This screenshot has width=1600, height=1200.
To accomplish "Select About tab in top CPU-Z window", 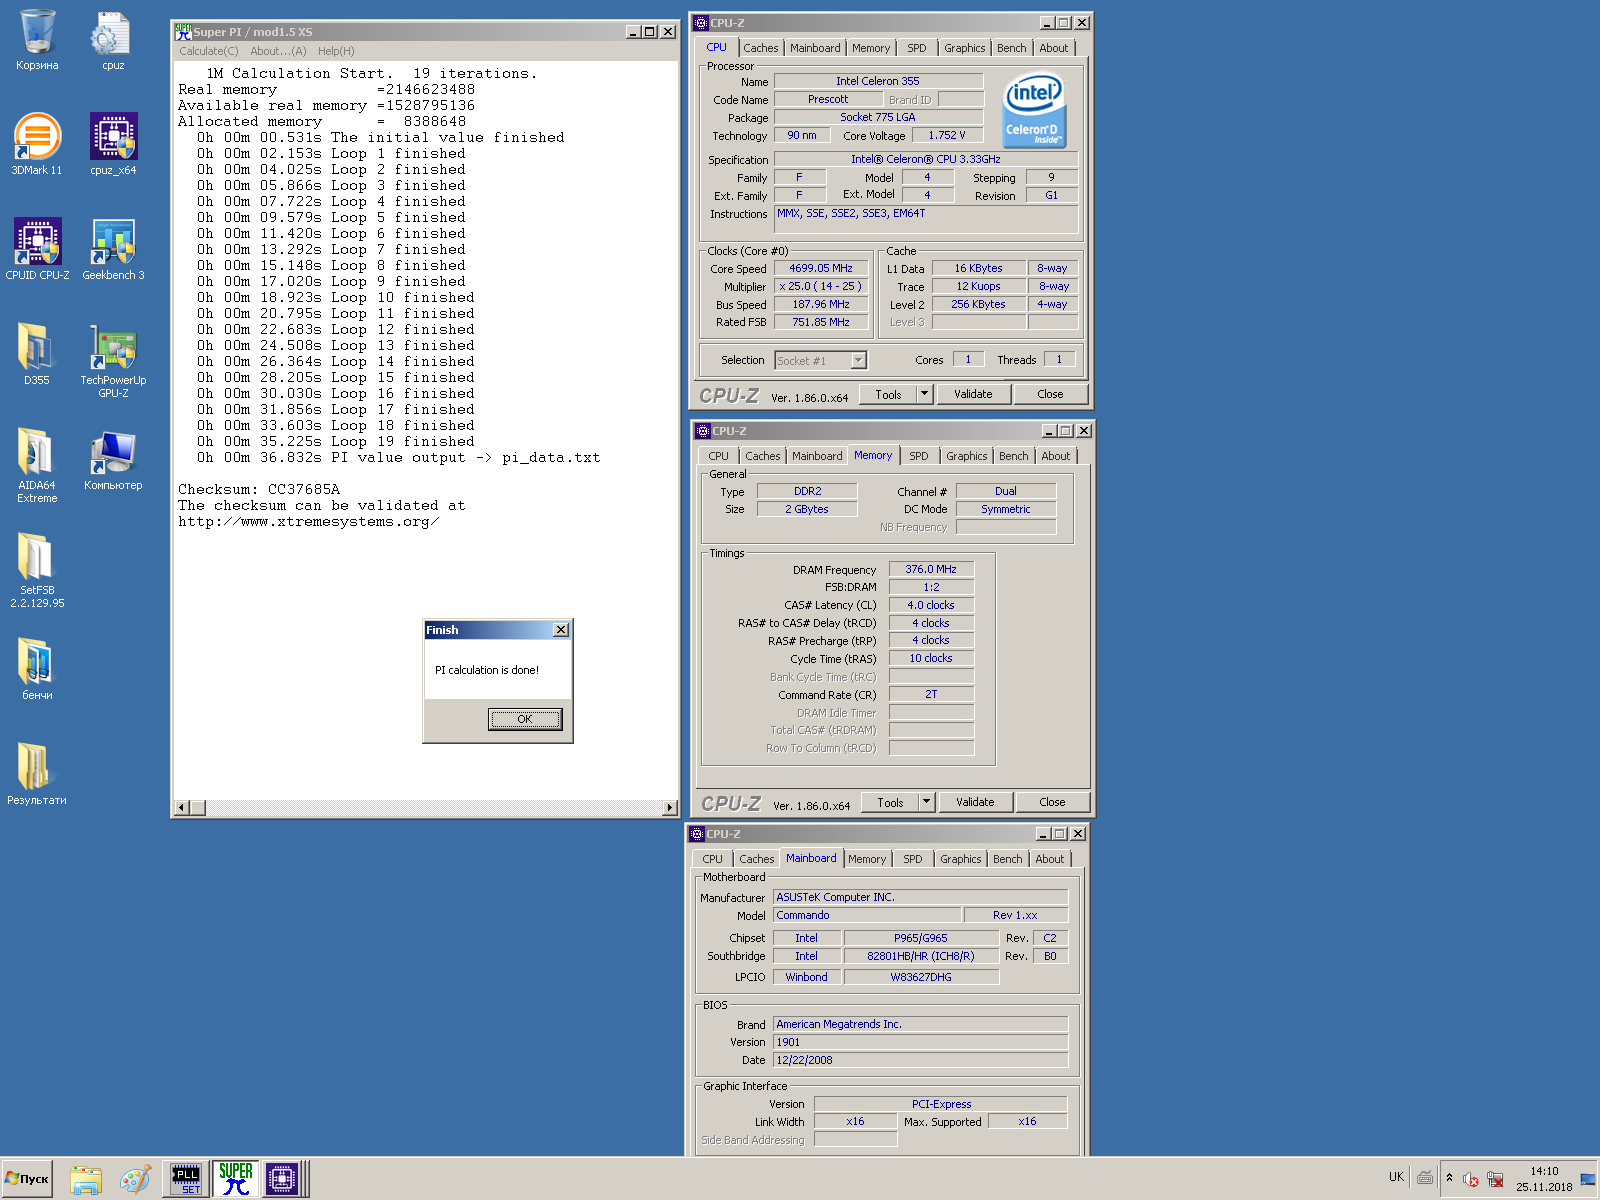I will tap(1054, 48).
